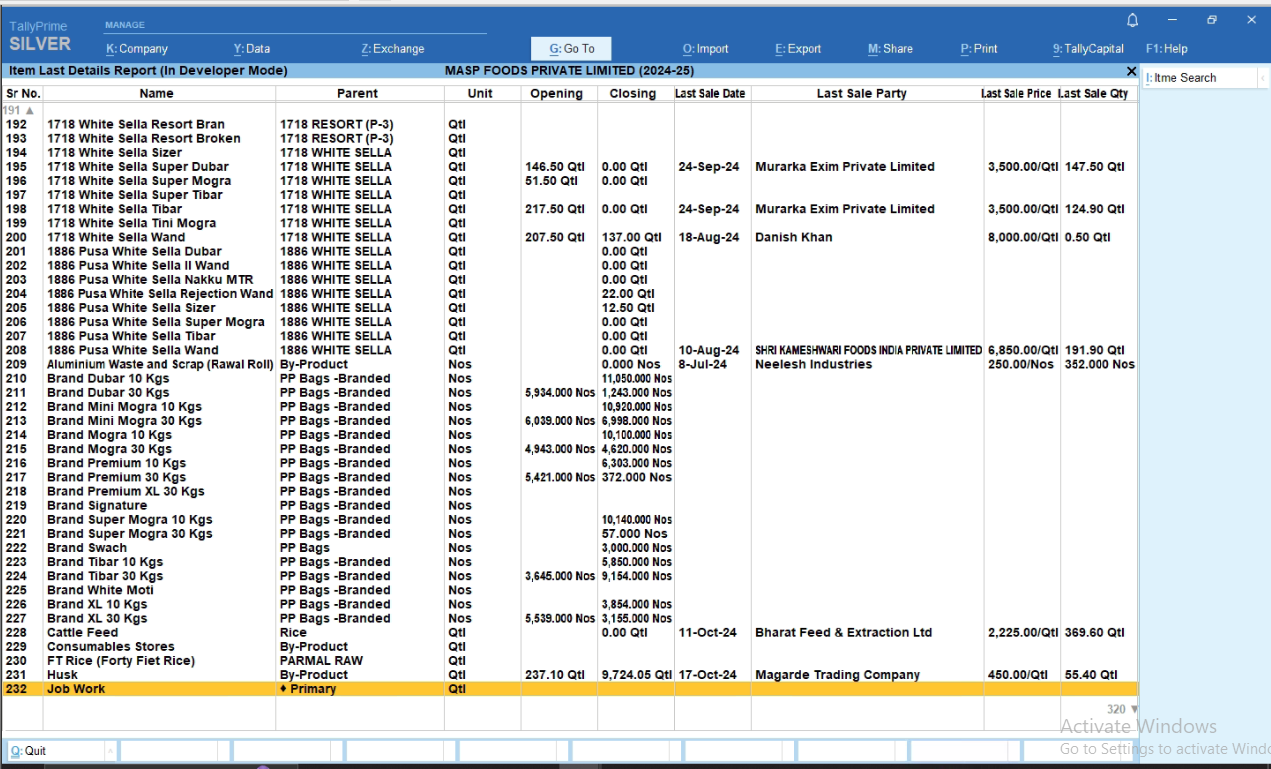This screenshot has height=769, width=1271.
Task: Open the E: Export menu
Action: pos(798,49)
